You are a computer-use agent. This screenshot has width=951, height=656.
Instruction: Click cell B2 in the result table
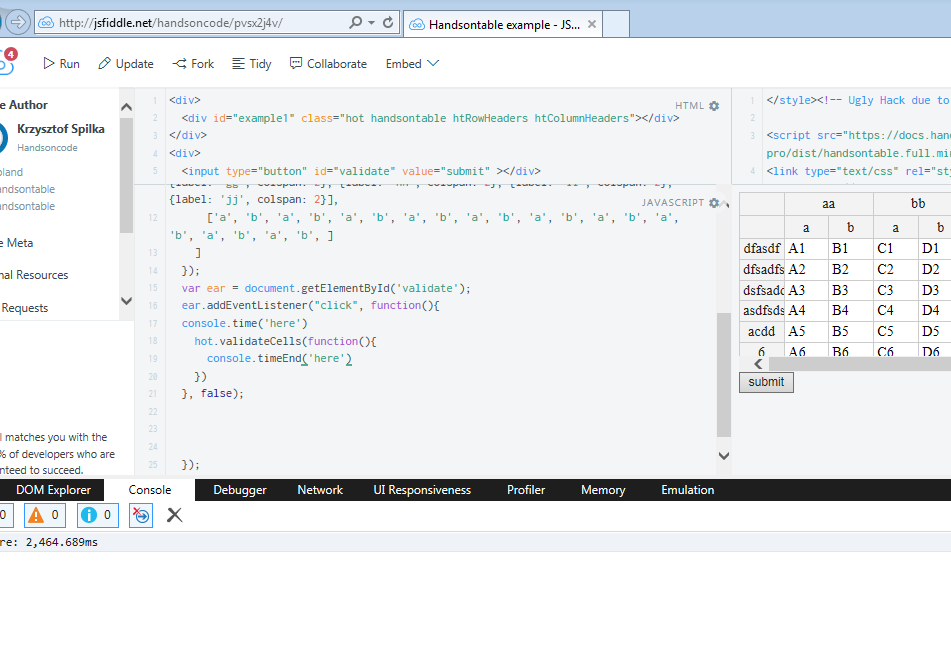tap(851, 269)
